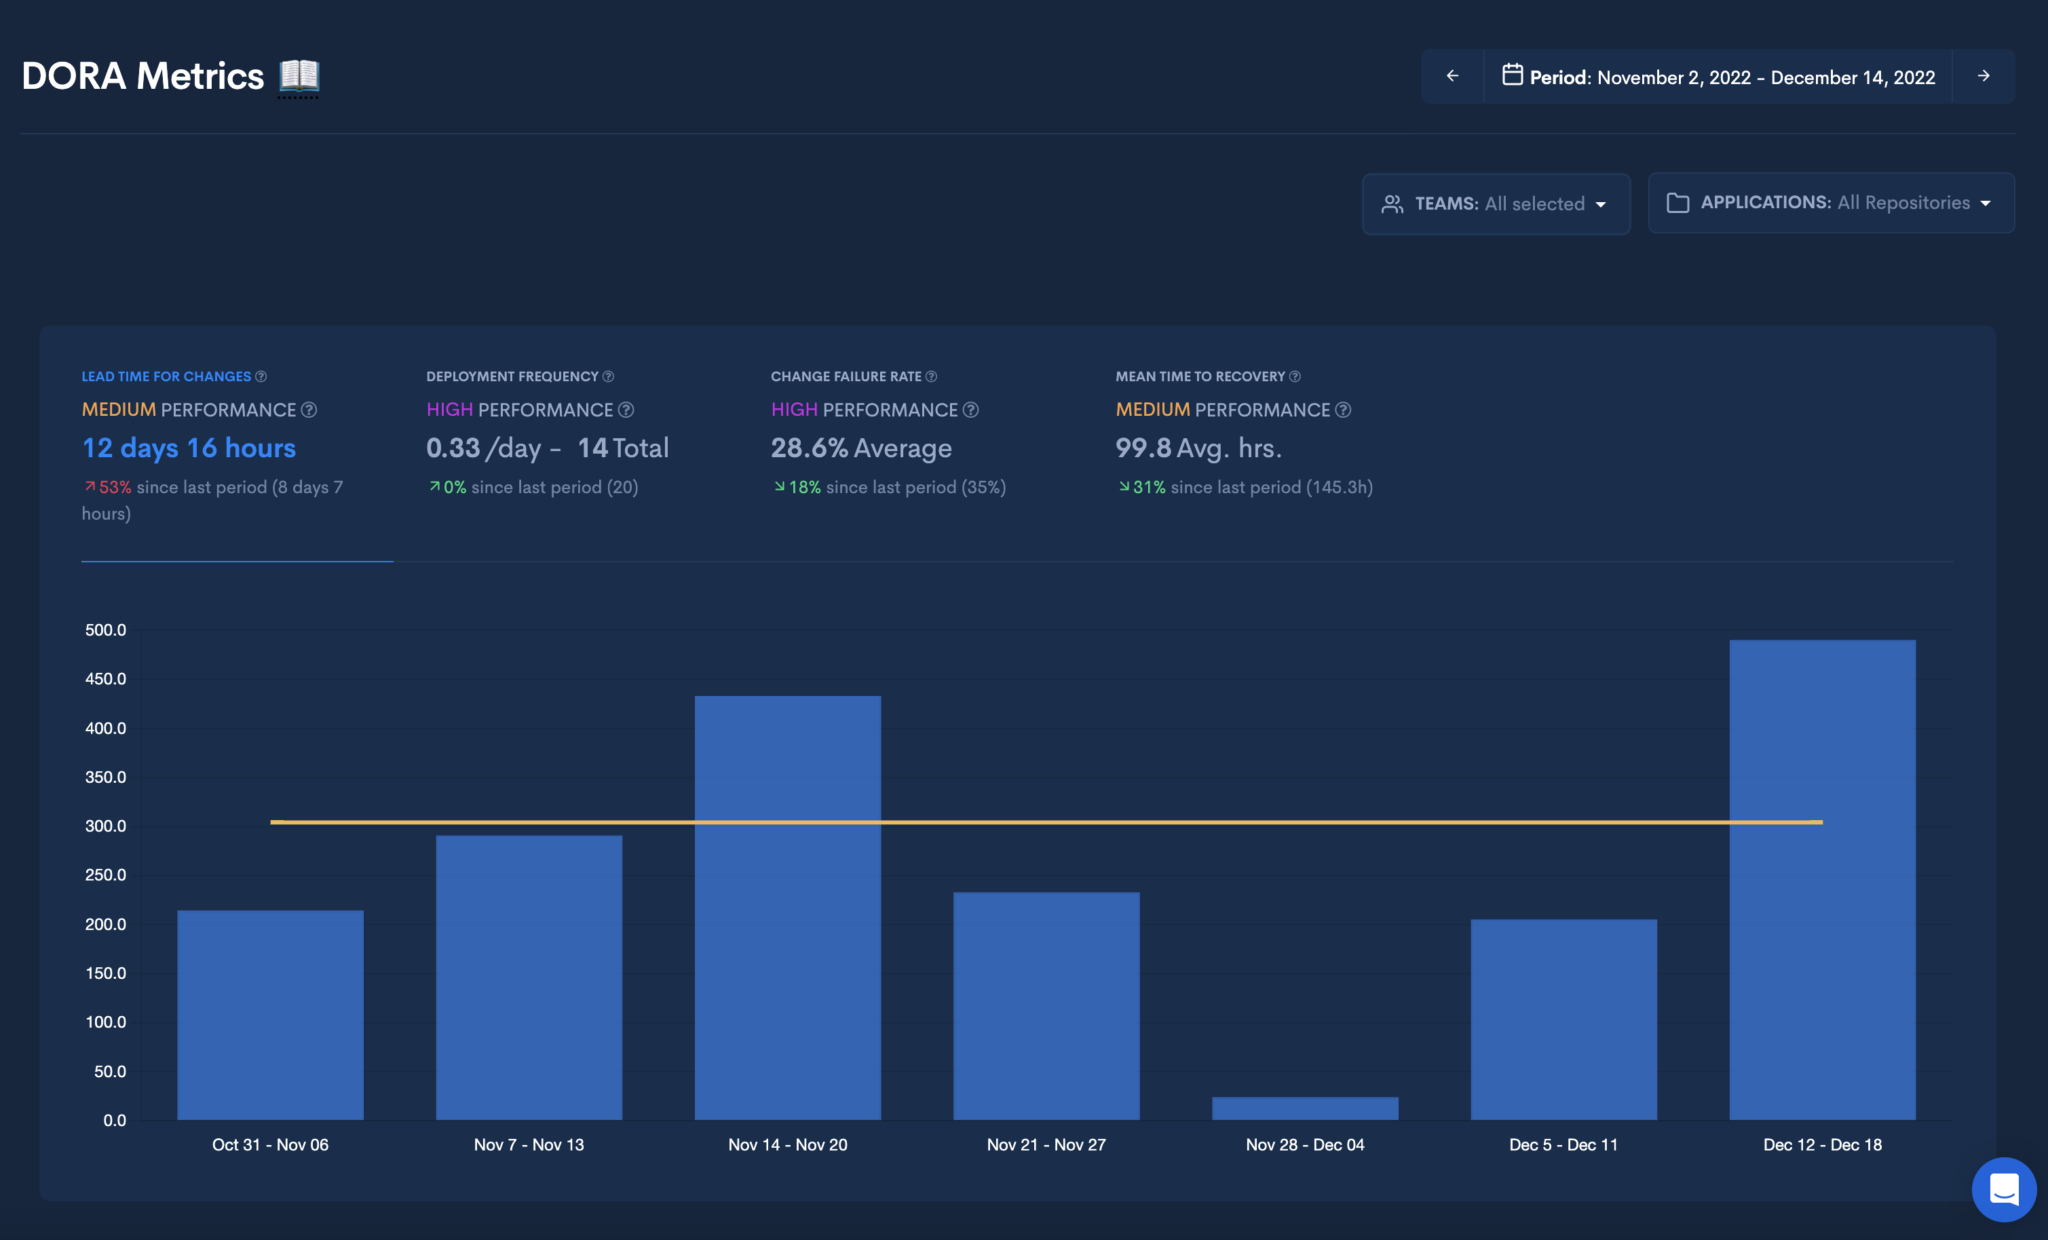
Task: Open the chat support bubble
Action: click(x=2004, y=1189)
